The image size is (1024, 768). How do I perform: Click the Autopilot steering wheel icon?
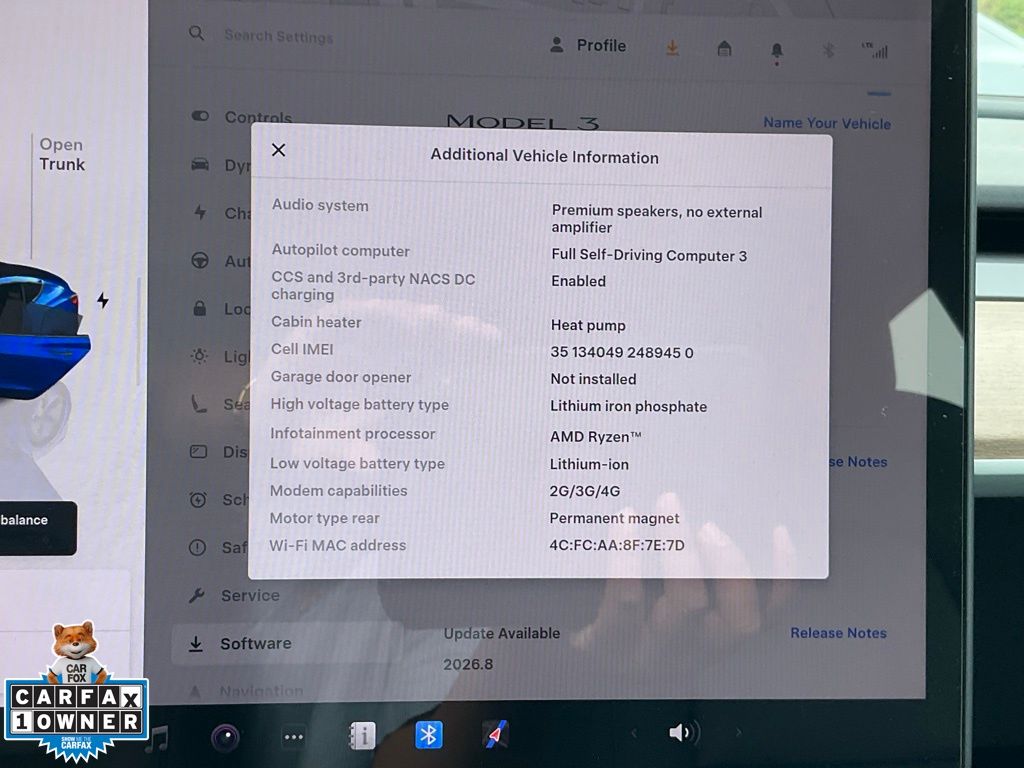pyautogui.click(x=200, y=261)
